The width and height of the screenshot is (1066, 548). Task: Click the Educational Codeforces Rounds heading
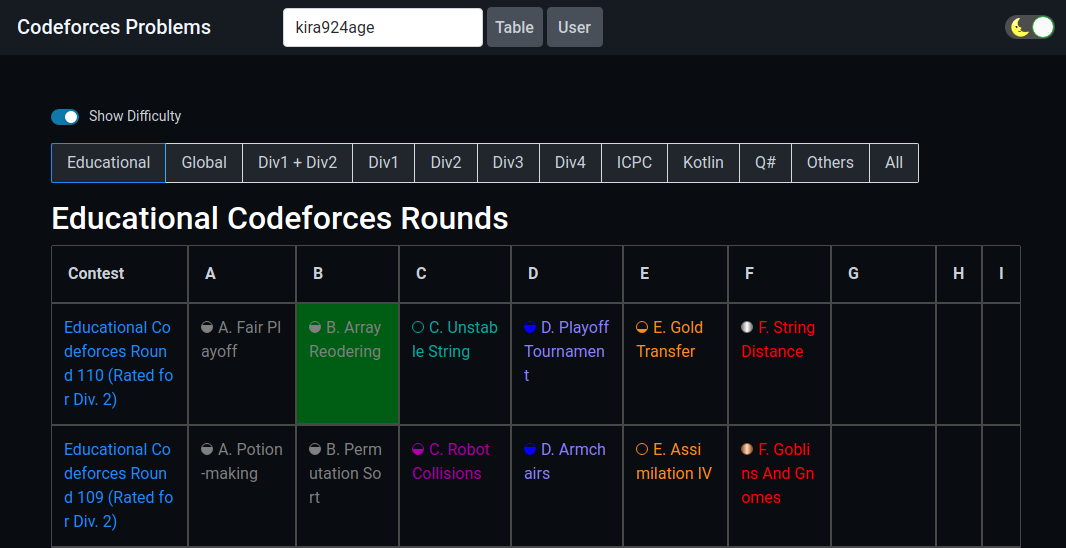click(x=280, y=219)
